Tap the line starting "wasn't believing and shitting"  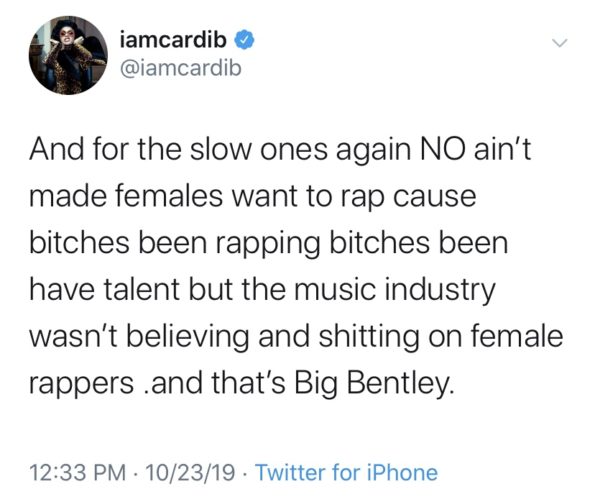point(296,337)
